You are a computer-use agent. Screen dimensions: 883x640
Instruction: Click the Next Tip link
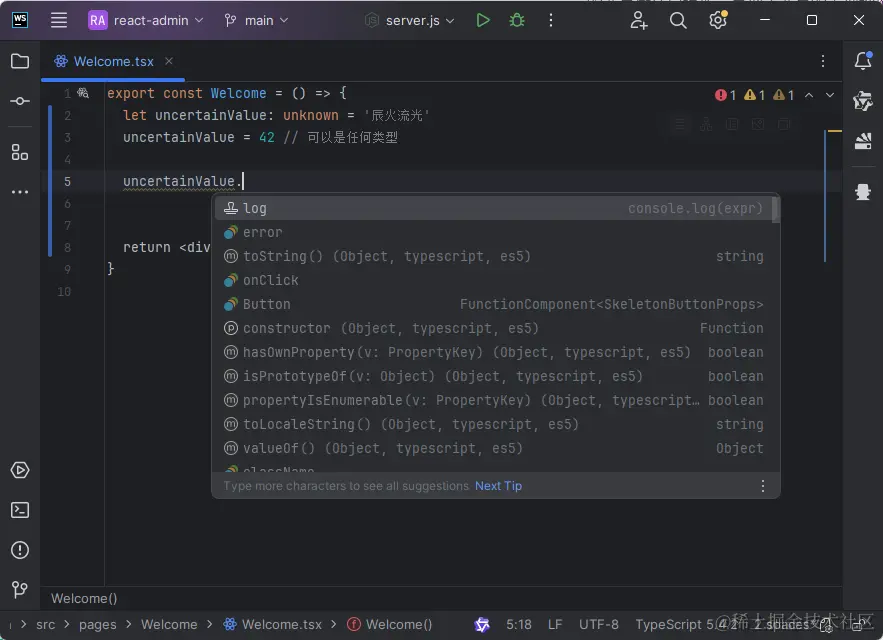pos(498,486)
